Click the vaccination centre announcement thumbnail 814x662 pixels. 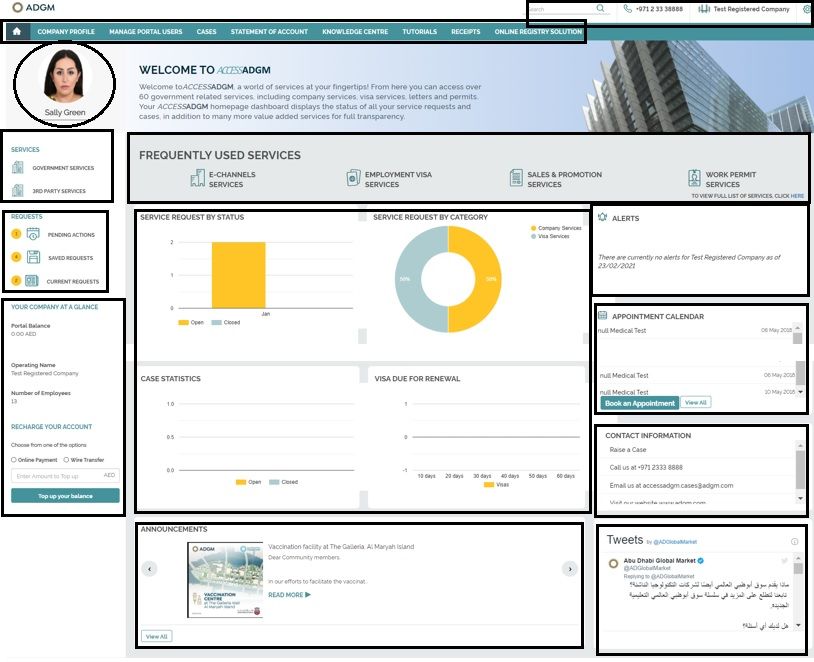(x=225, y=580)
